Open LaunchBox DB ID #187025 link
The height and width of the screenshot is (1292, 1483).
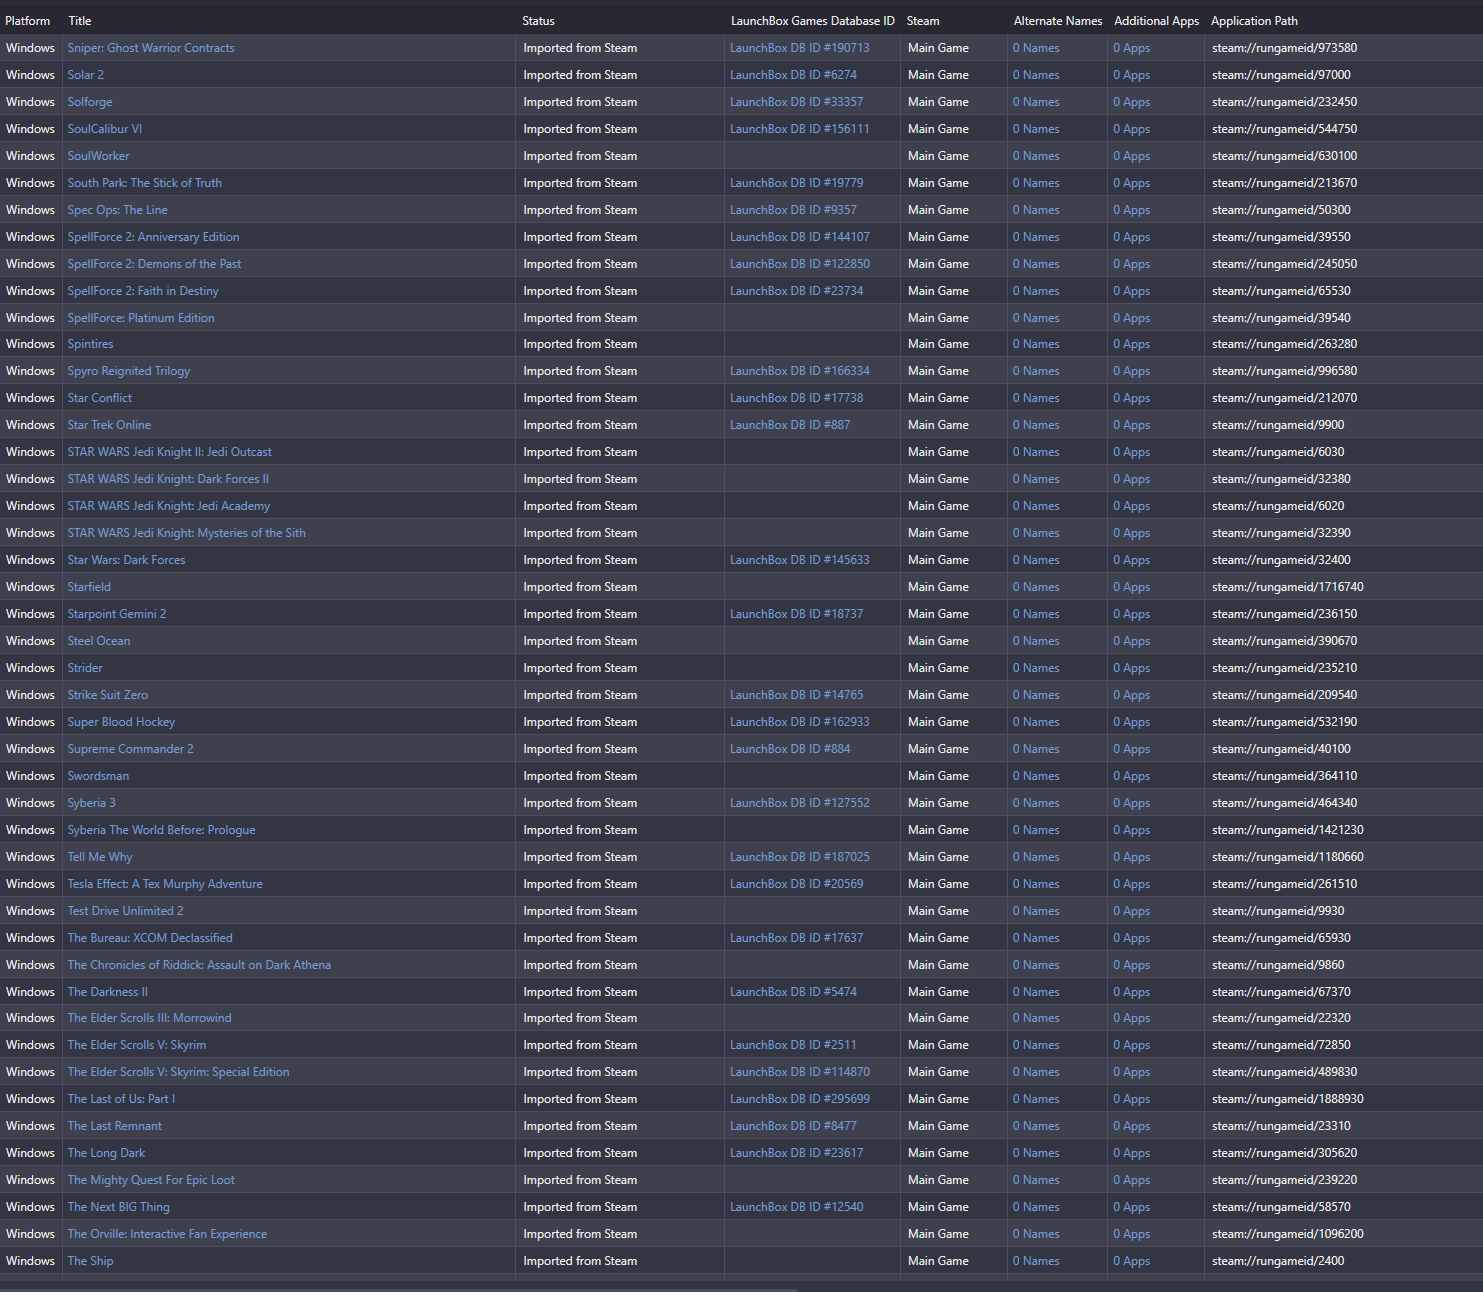click(800, 857)
